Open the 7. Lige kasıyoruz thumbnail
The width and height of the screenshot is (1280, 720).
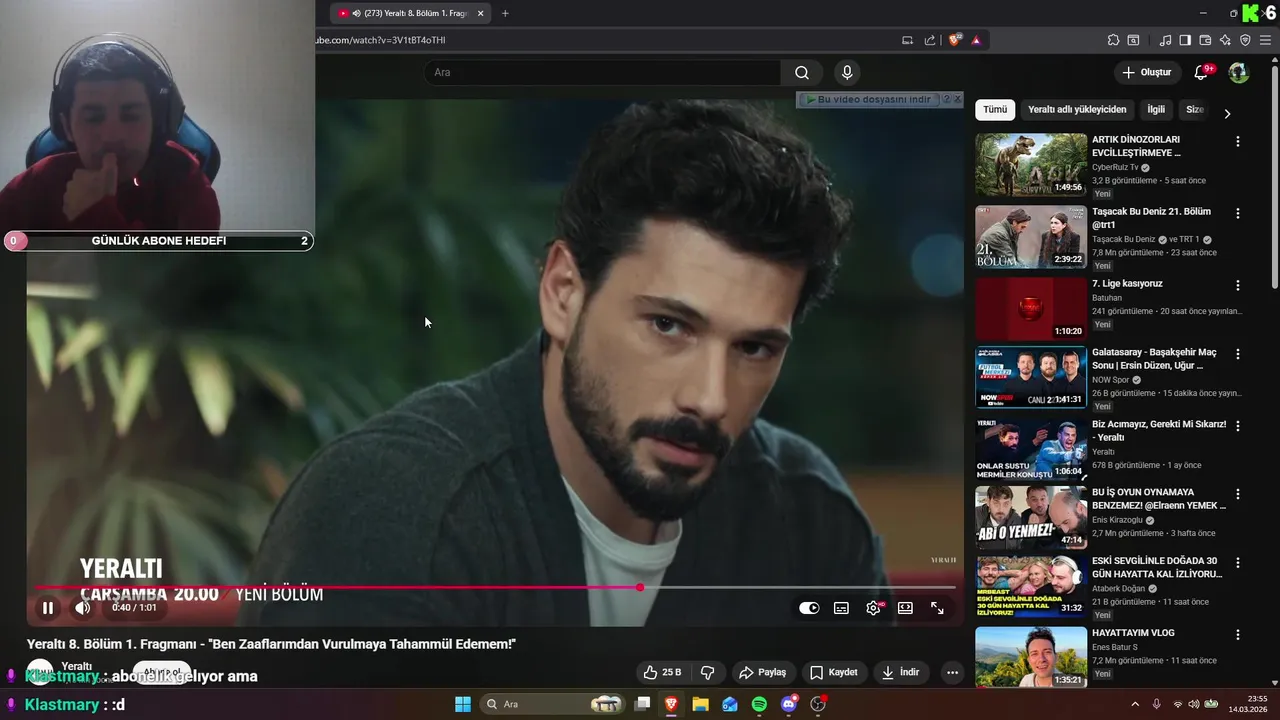[1031, 309]
